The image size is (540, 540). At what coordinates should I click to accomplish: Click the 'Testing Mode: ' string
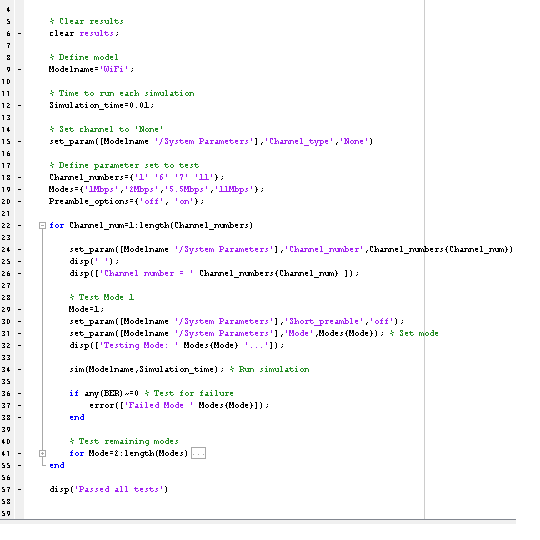(x=139, y=345)
